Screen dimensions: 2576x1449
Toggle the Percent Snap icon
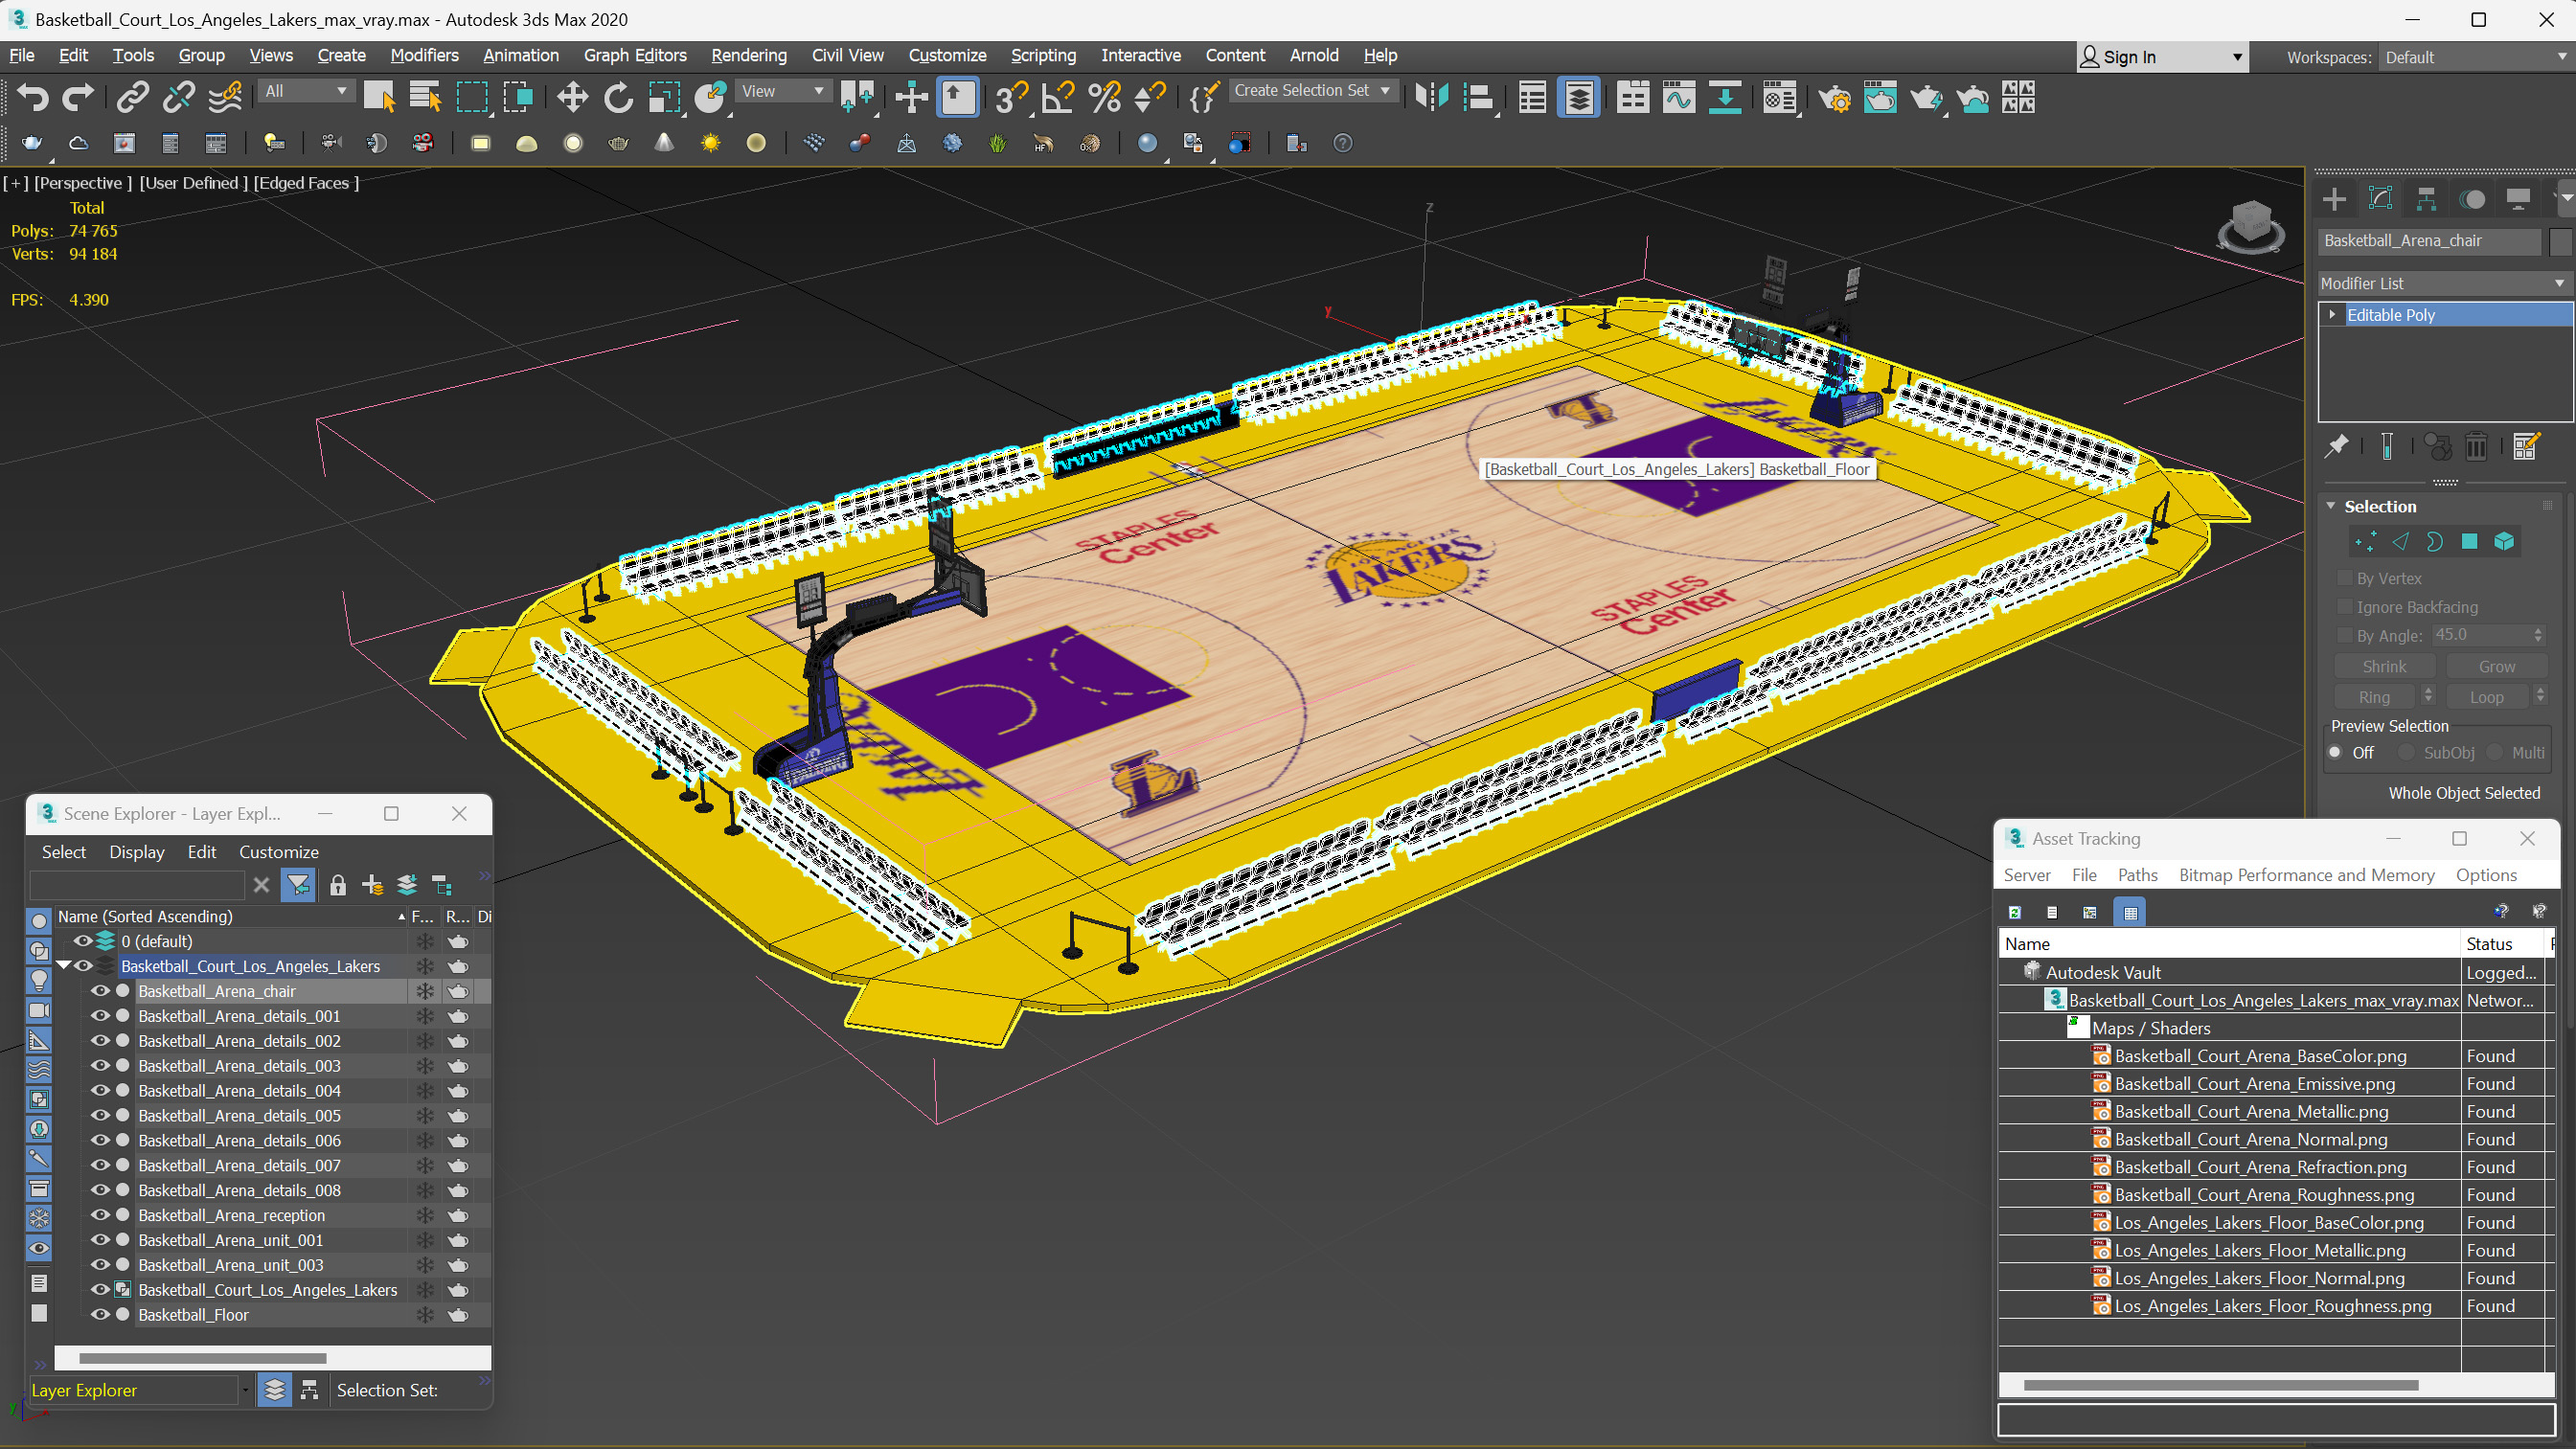1104,97
